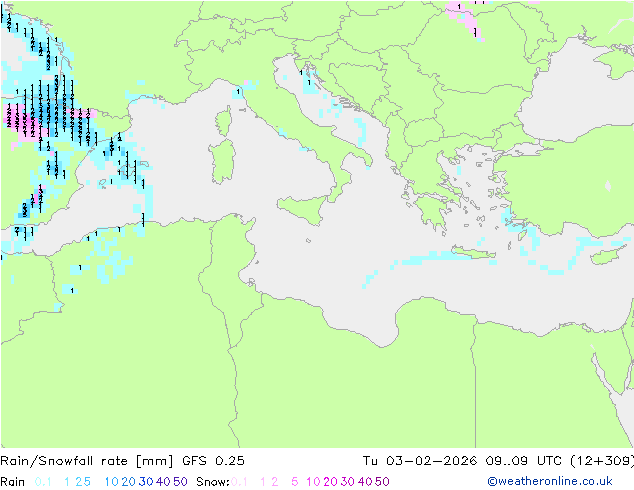The image size is (634, 490).
Task: Pick the Rain legend 10 color value
Action: pos(112,482)
